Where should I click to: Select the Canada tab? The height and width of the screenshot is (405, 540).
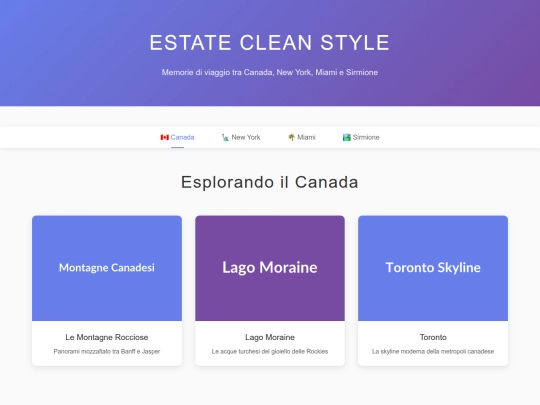(177, 137)
